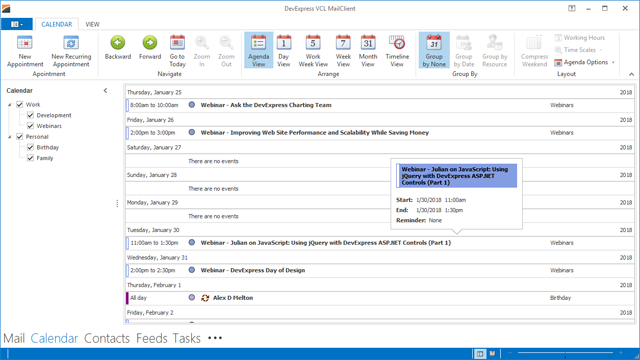
Task: Collapse the ribbon with the chevron
Action: 631,74
